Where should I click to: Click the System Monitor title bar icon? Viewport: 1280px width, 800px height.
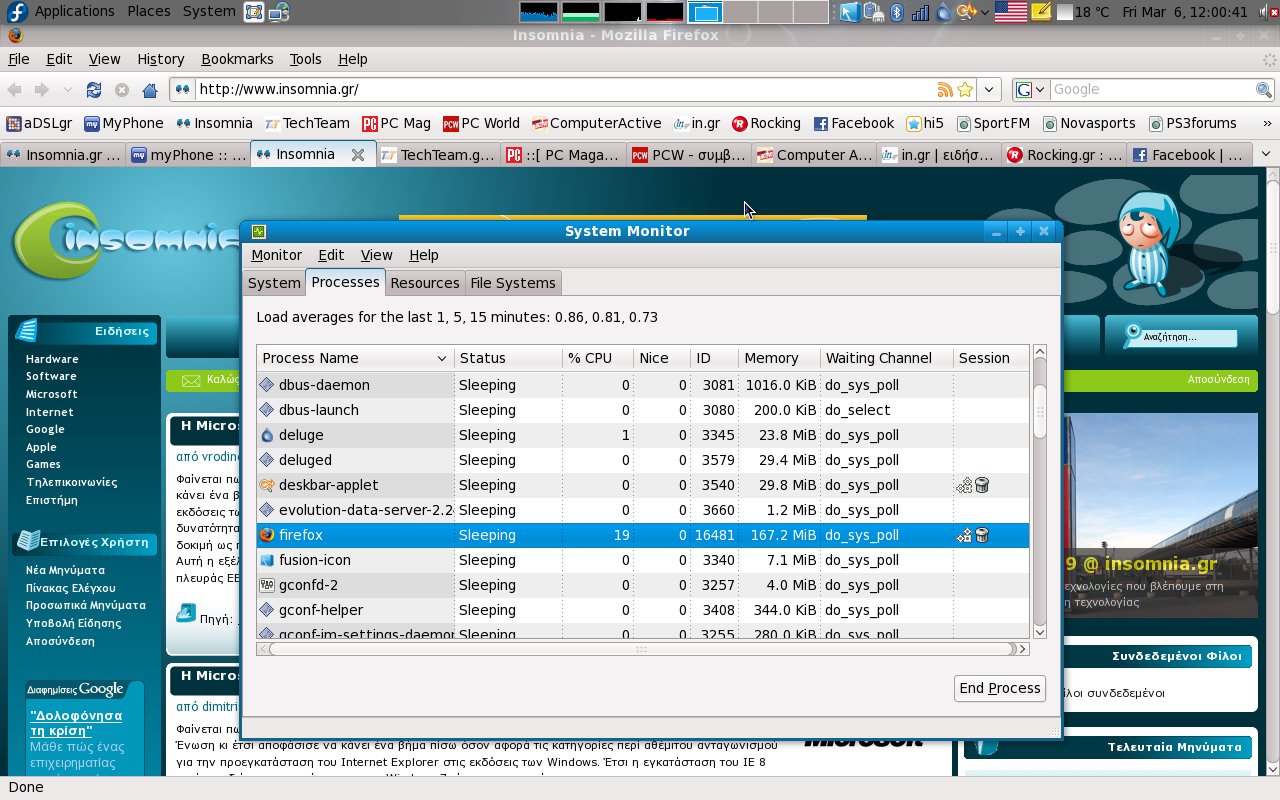pos(258,231)
